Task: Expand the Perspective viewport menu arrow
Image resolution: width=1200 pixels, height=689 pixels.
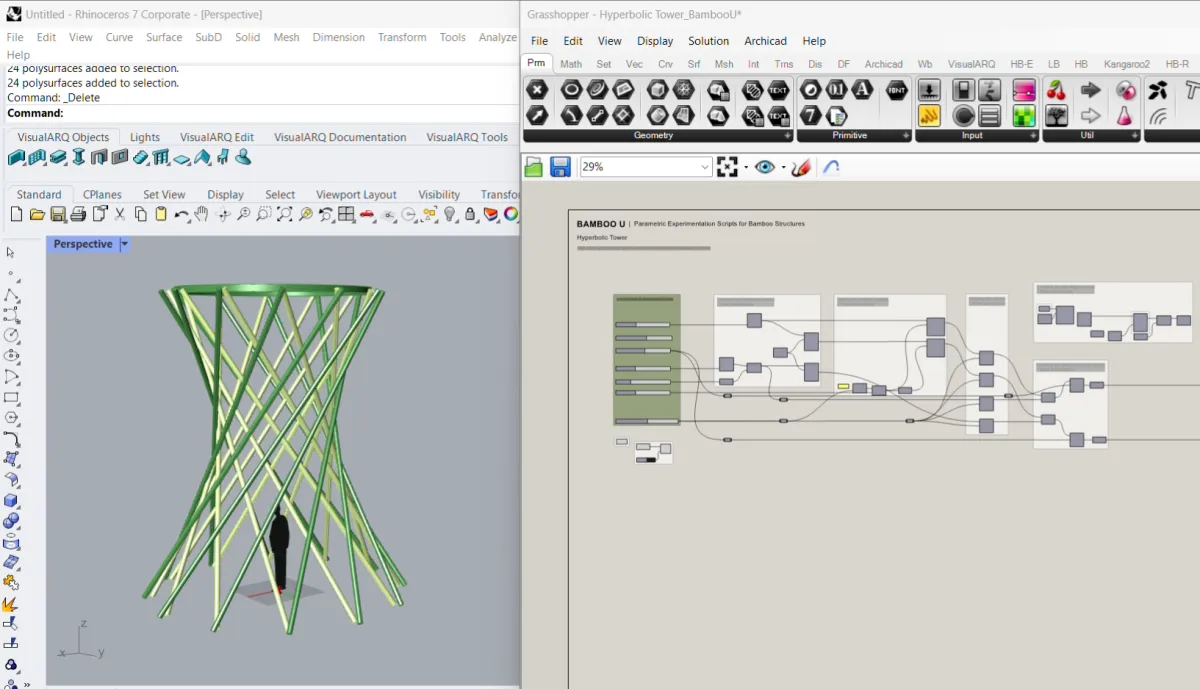Action: (x=125, y=244)
